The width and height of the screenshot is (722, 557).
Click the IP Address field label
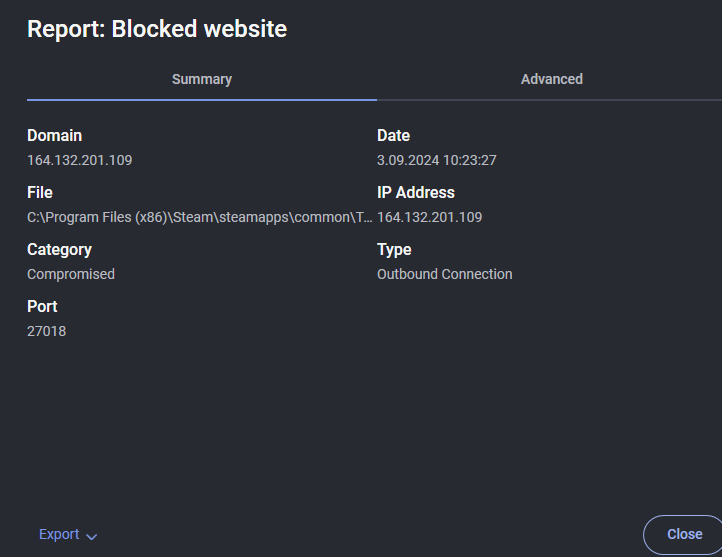415,192
